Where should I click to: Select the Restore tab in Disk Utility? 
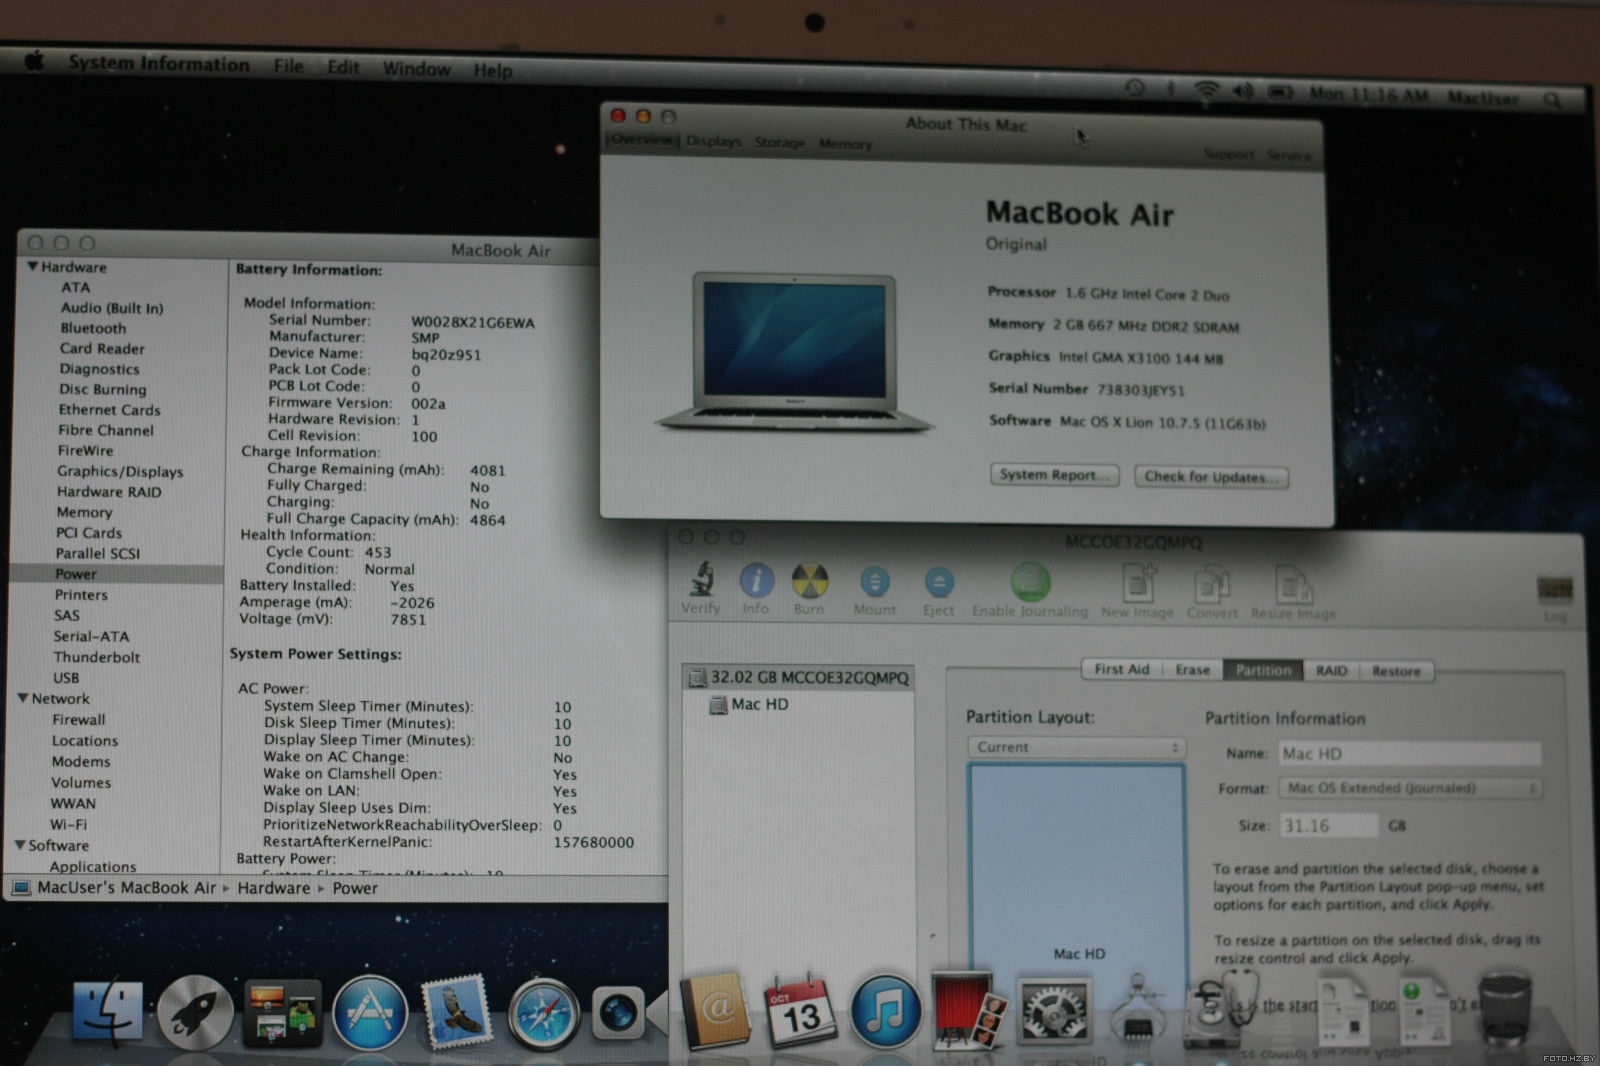pyautogui.click(x=1397, y=671)
